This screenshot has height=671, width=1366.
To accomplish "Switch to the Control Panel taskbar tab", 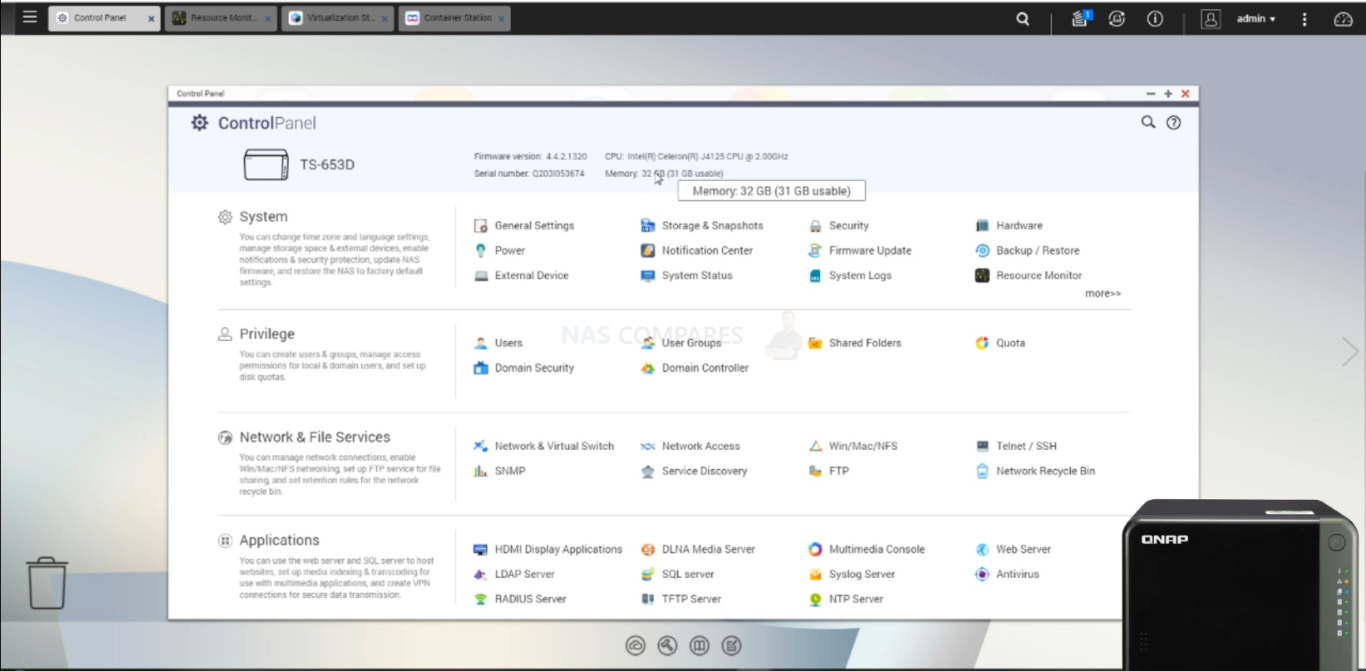I will (x=105, y=18).
